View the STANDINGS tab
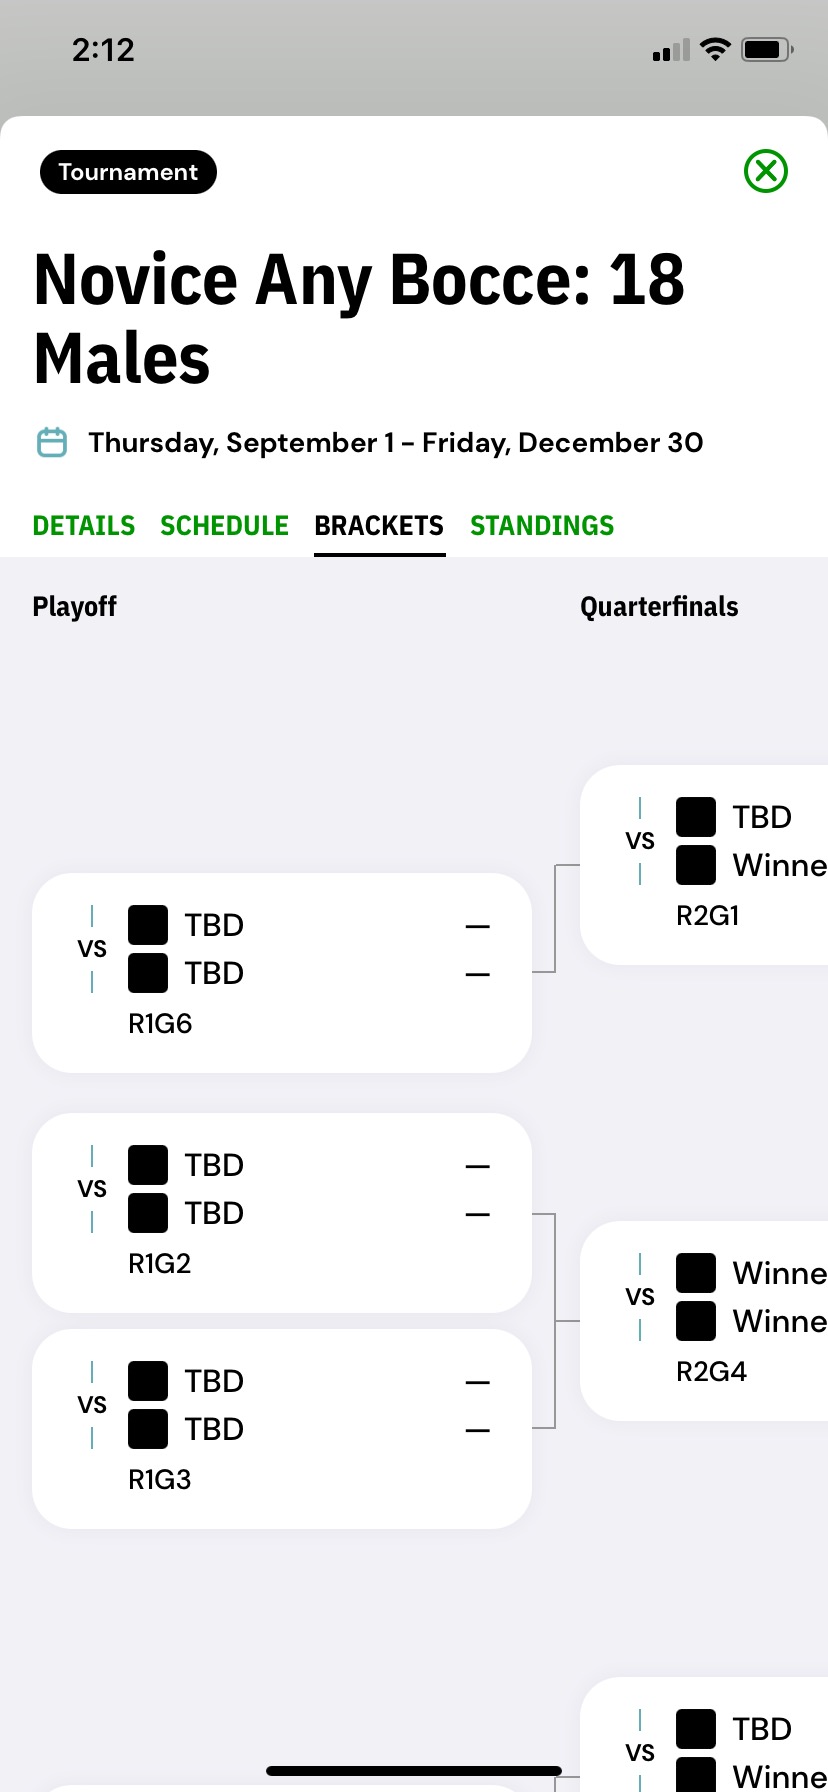Viewport: 828px width, 1792px height. pos(542,526)
